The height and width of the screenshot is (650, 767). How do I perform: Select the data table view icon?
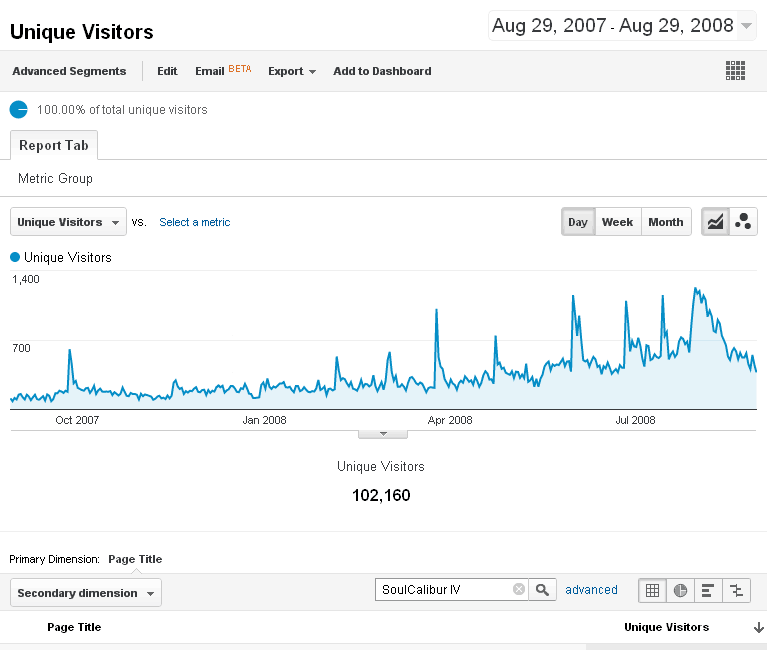point(653,590)
